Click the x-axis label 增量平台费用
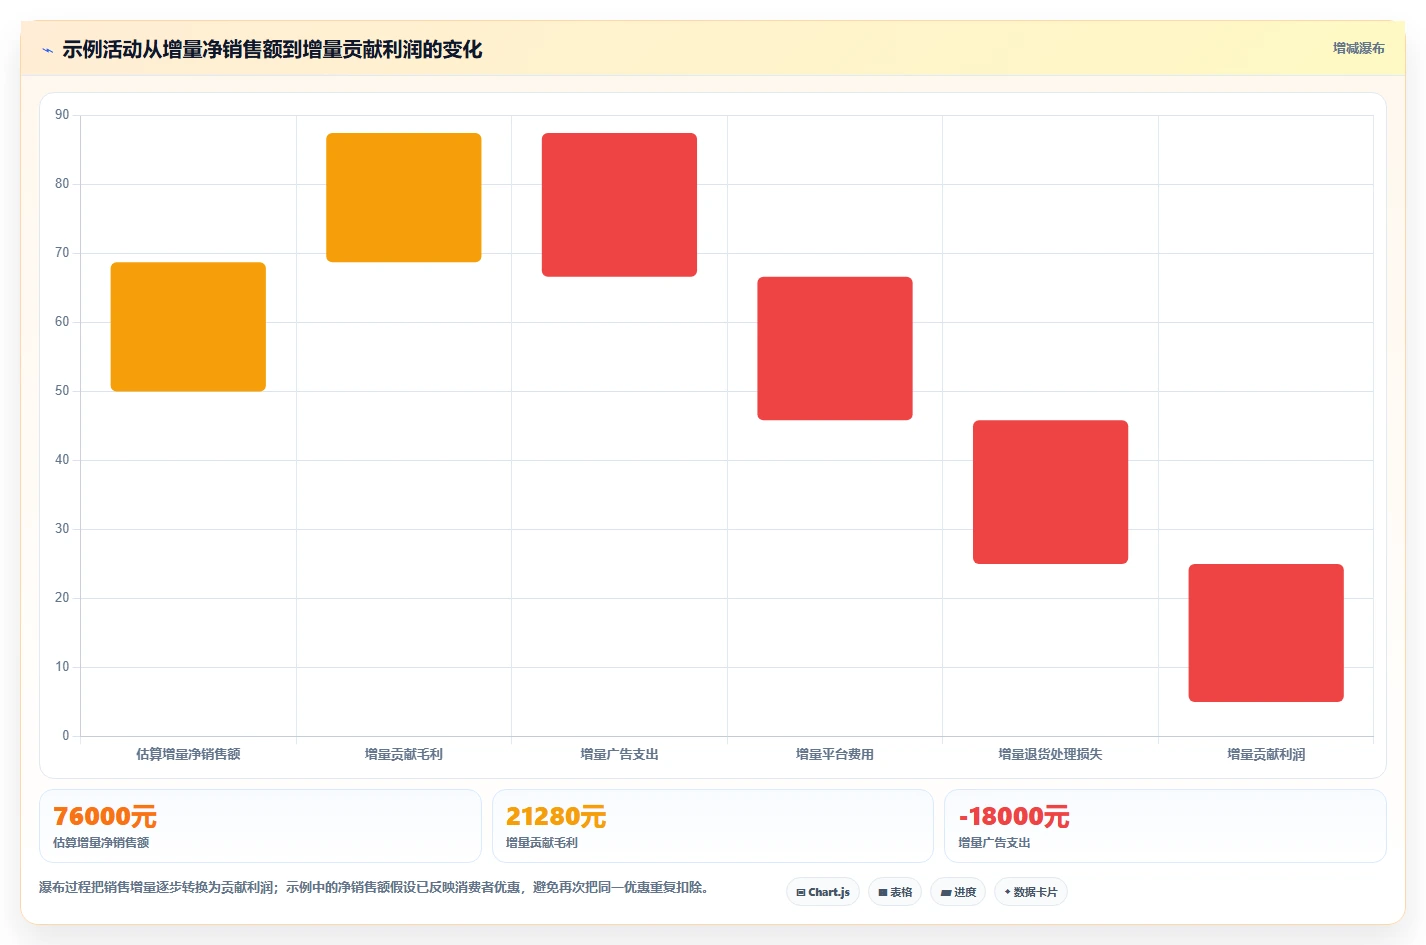This screenshot has height=945, width=1426. [x=835, y=754]
